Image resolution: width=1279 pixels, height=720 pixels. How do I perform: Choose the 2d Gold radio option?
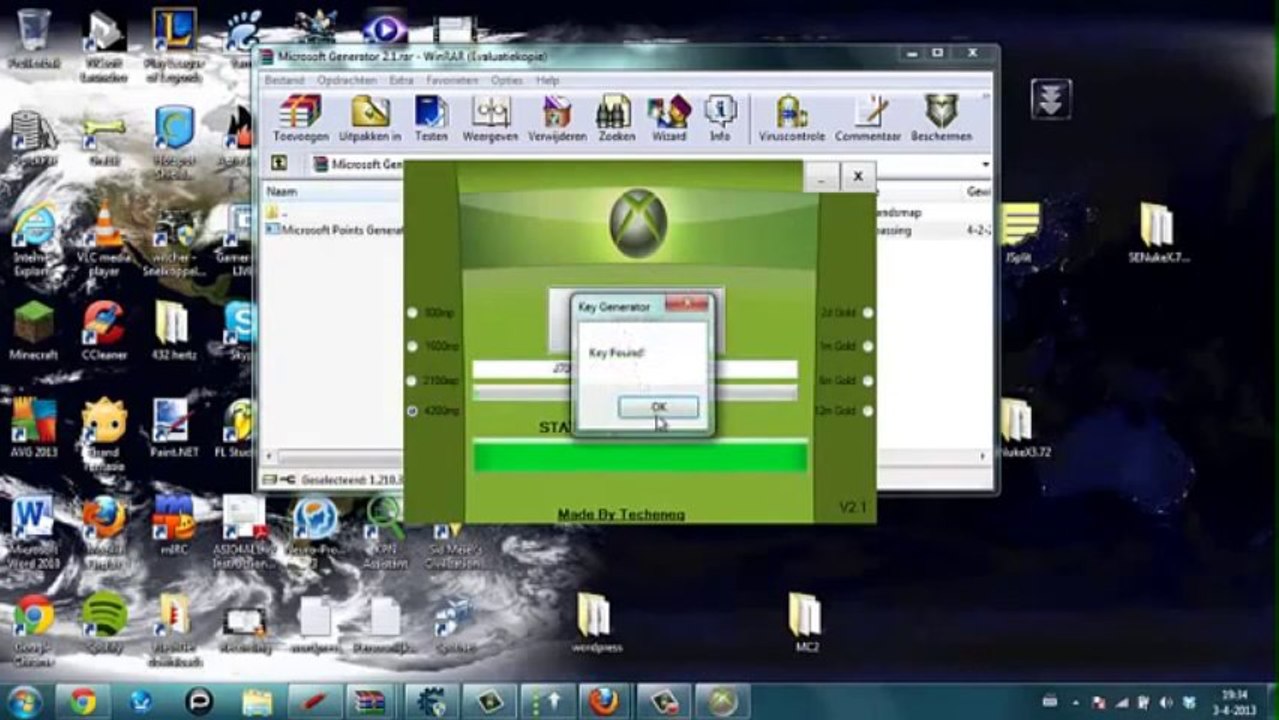pyautogui.click(x=868, y=313)
